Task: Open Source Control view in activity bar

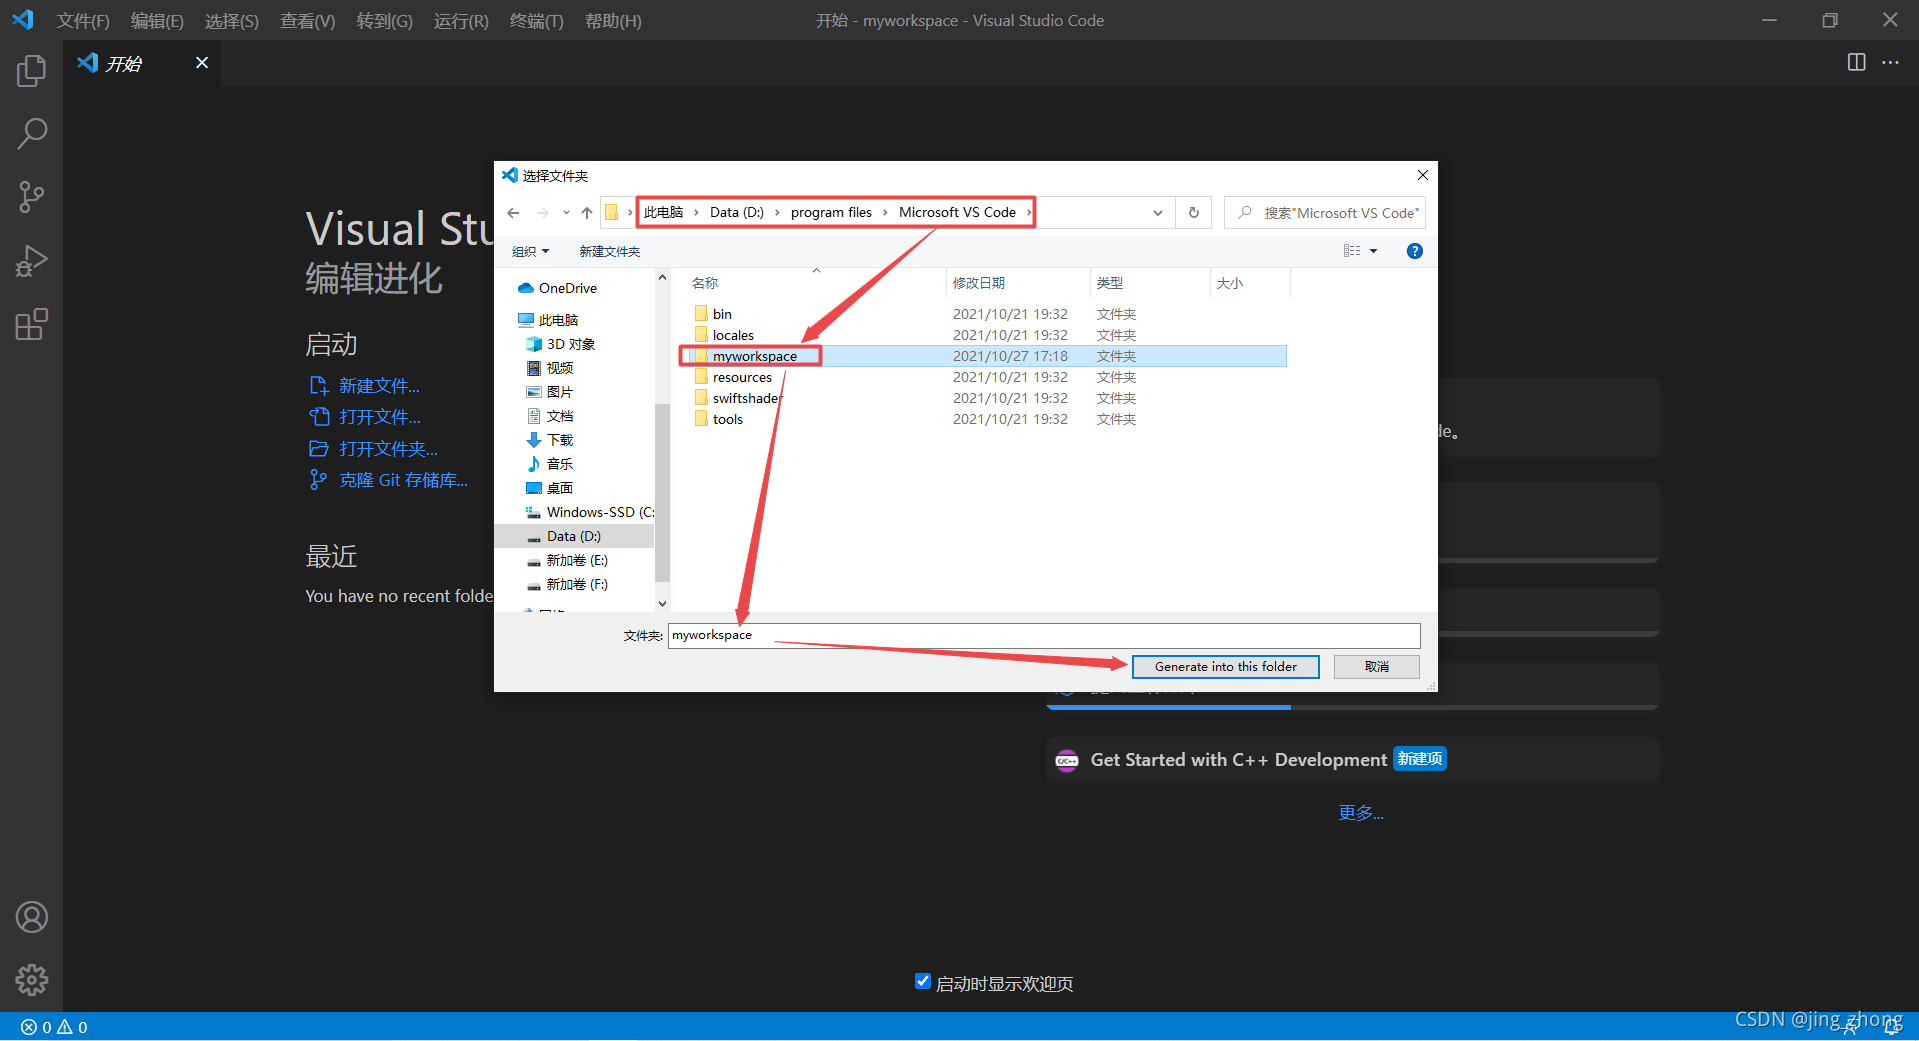Action: pyautogui.click(x=31, y=197)
